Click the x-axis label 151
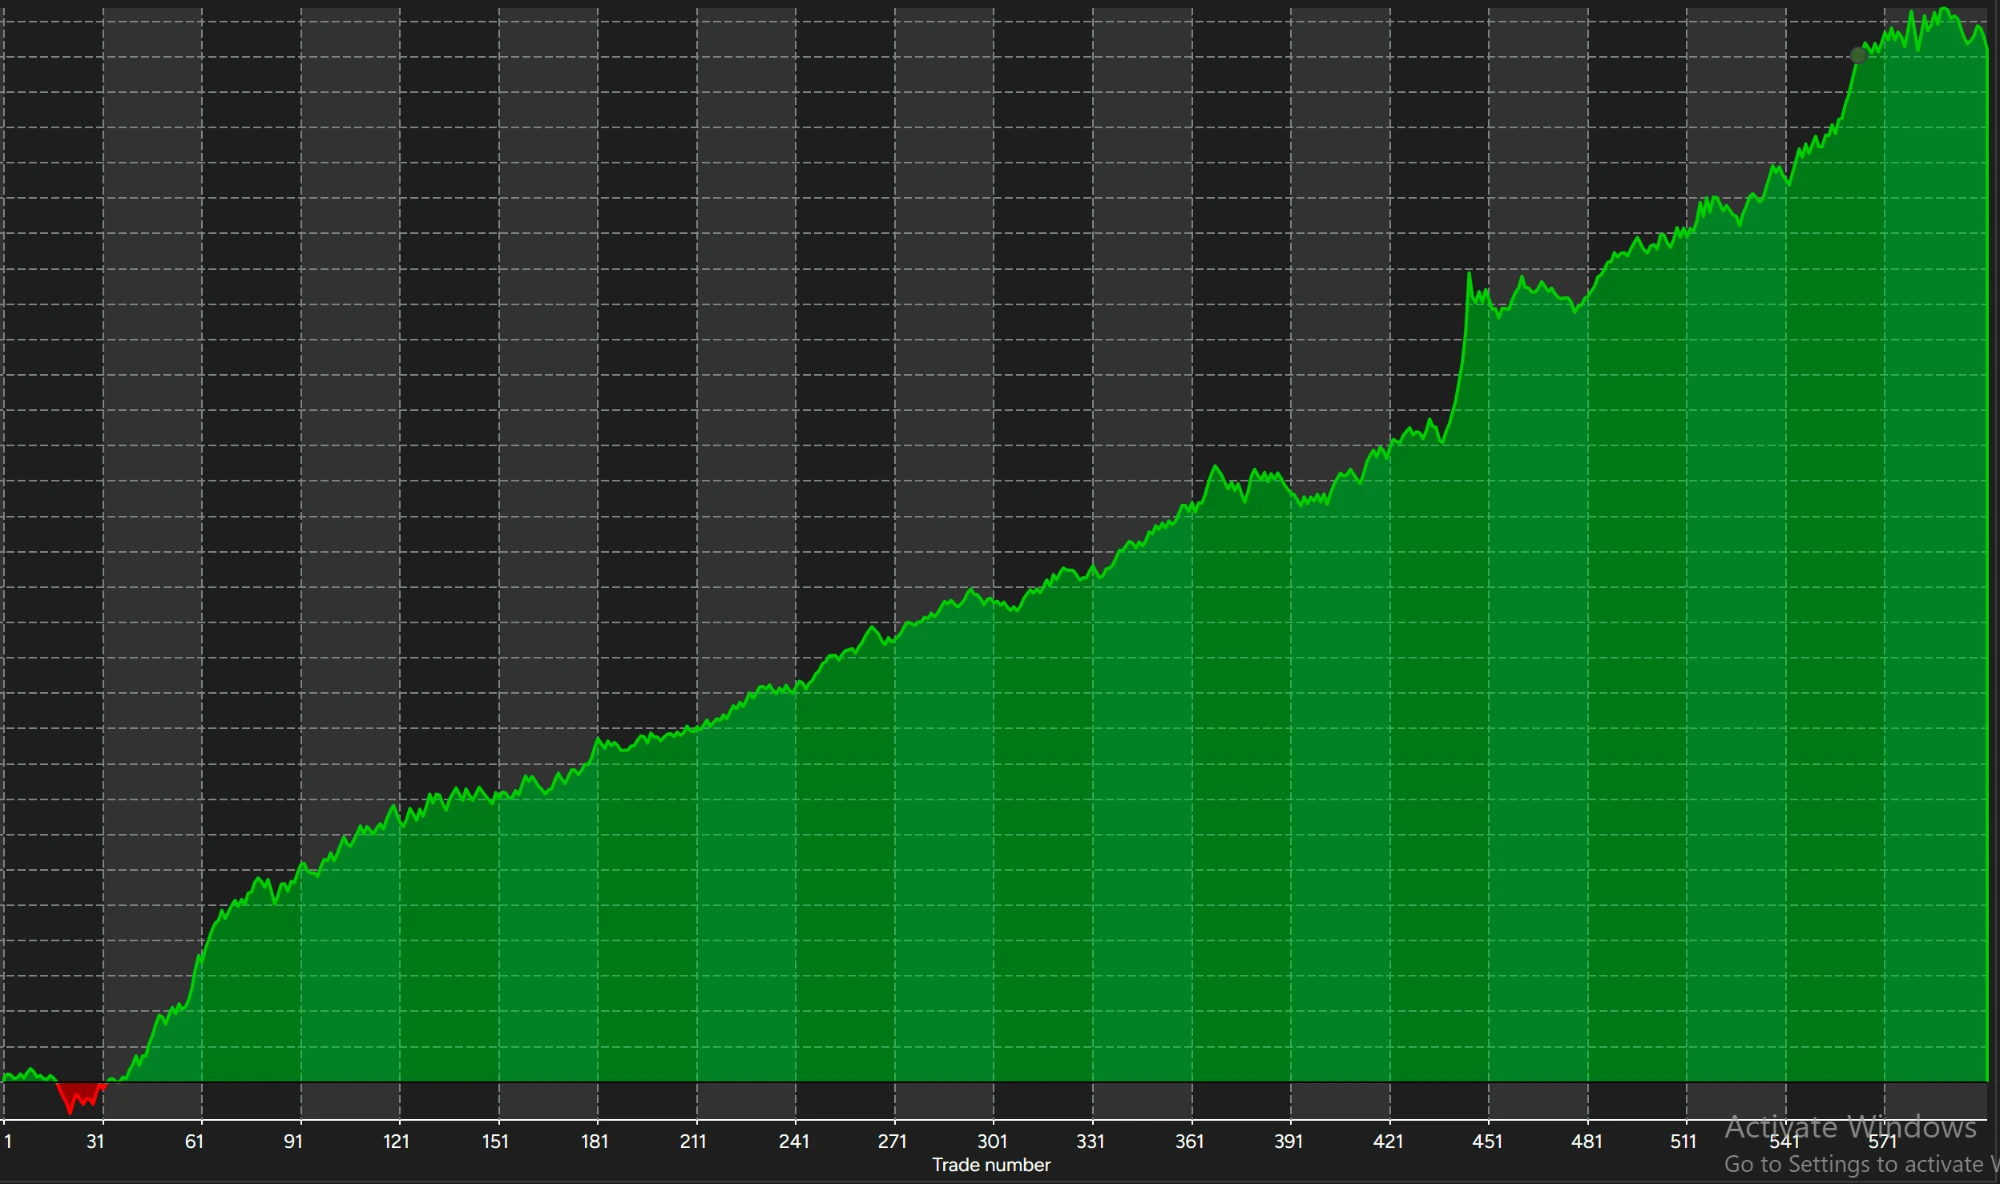 495,1141
